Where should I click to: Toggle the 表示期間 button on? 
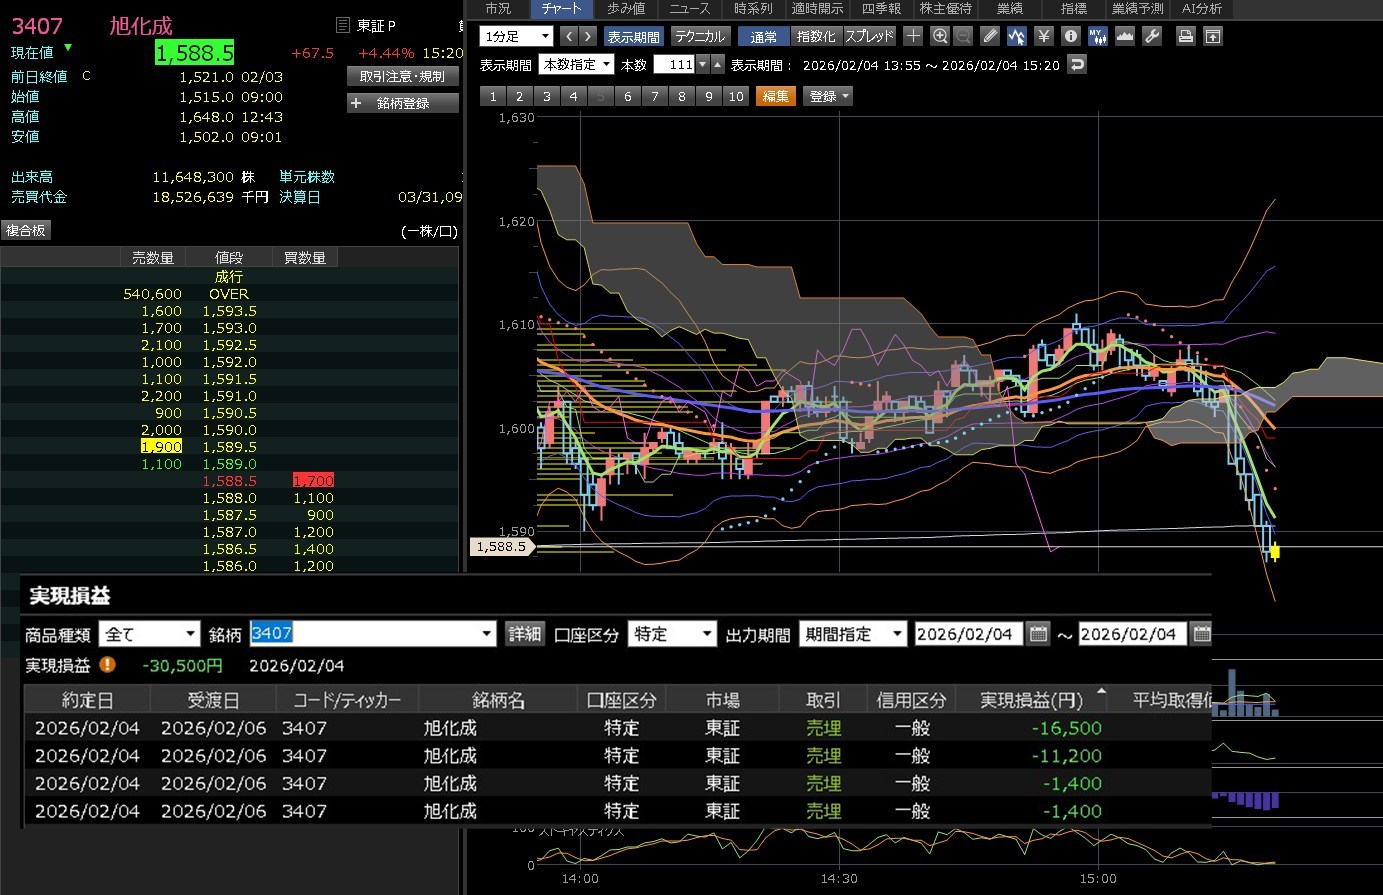pos(633,36)
